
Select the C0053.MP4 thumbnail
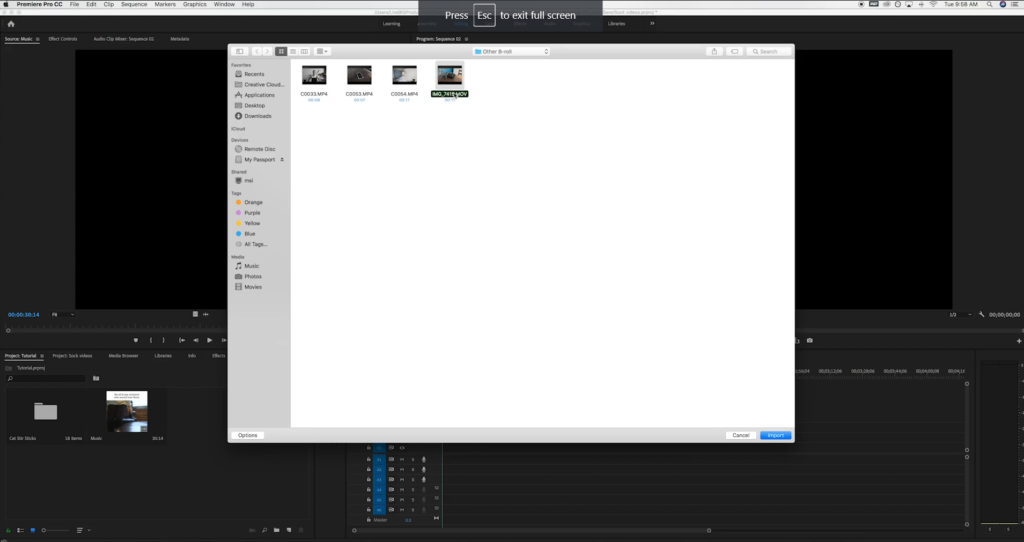point(359,74)
